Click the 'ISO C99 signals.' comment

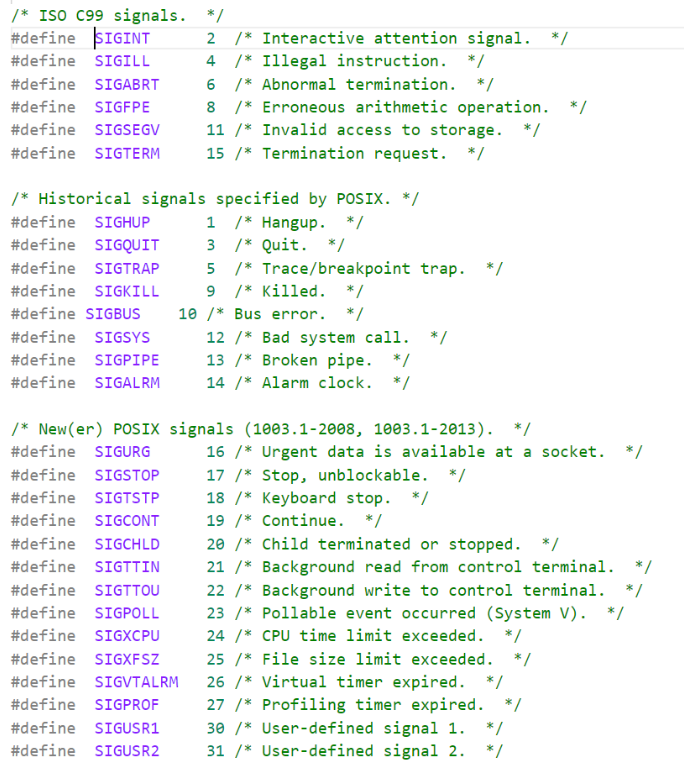coord(117,16)
